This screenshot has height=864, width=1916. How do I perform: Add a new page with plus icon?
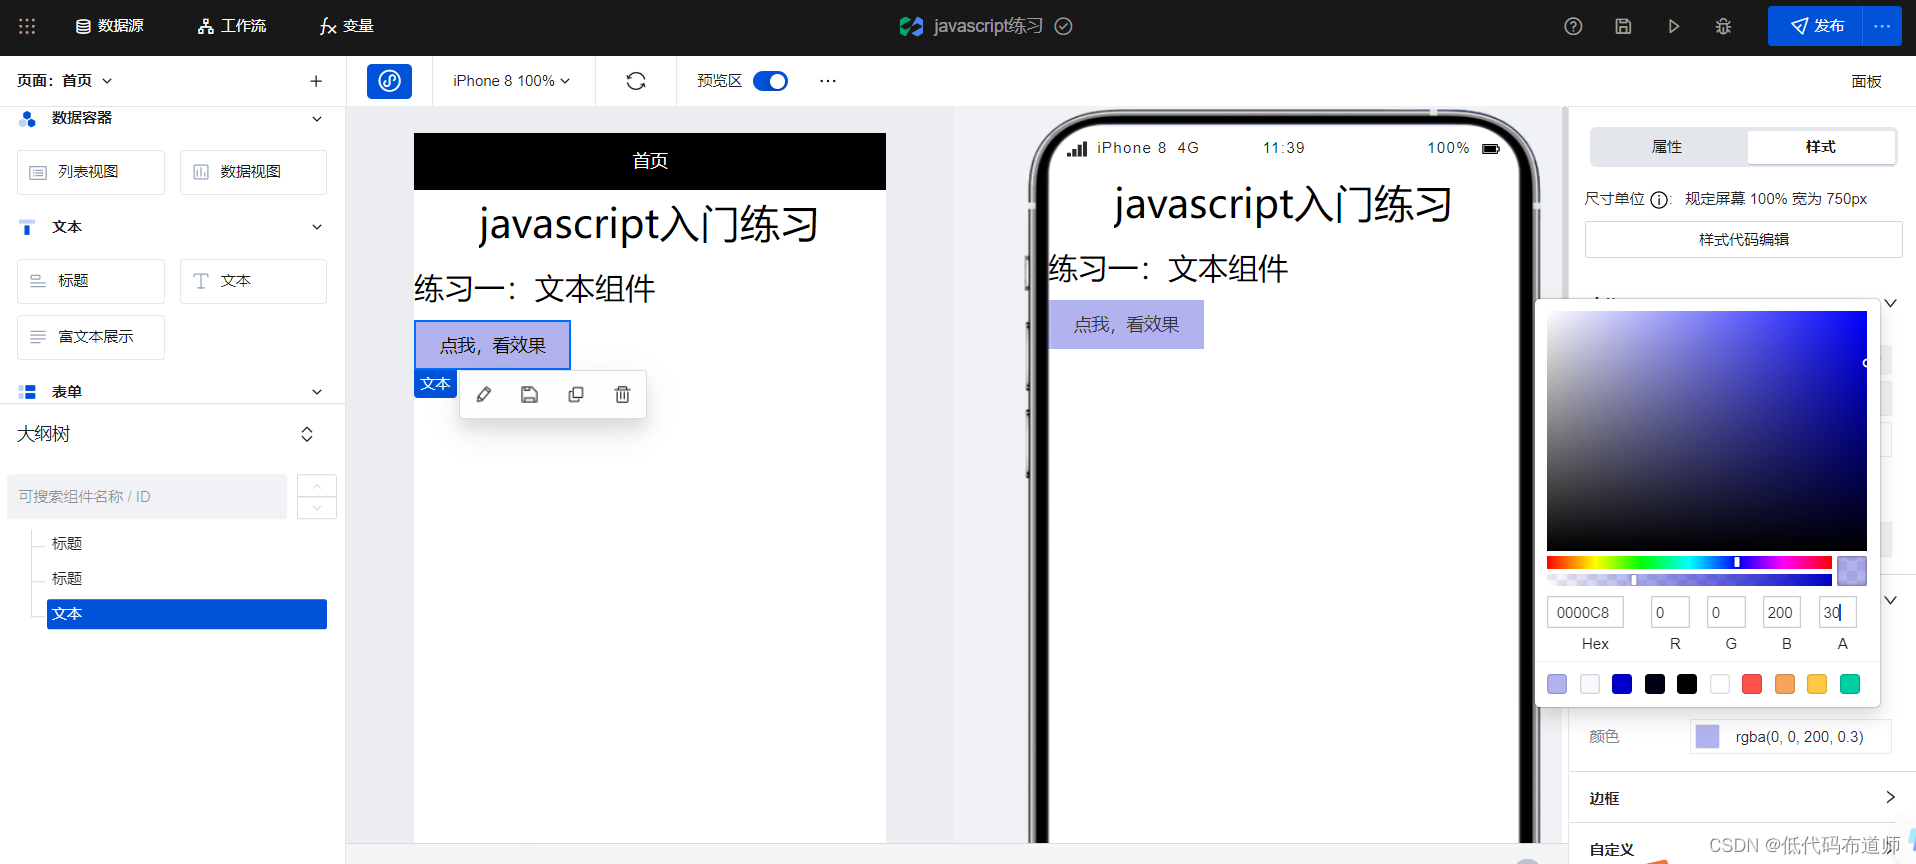click(316, 81)
